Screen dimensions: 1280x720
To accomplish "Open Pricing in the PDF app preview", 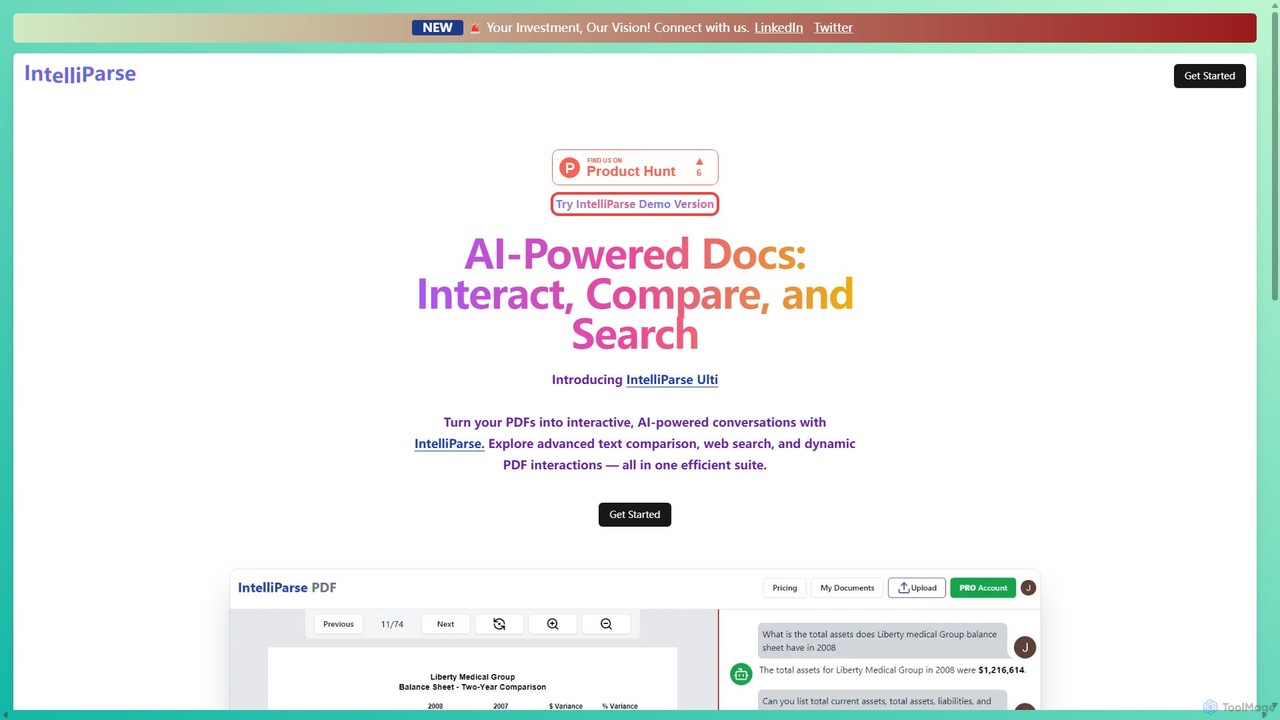I will point(785,588).
